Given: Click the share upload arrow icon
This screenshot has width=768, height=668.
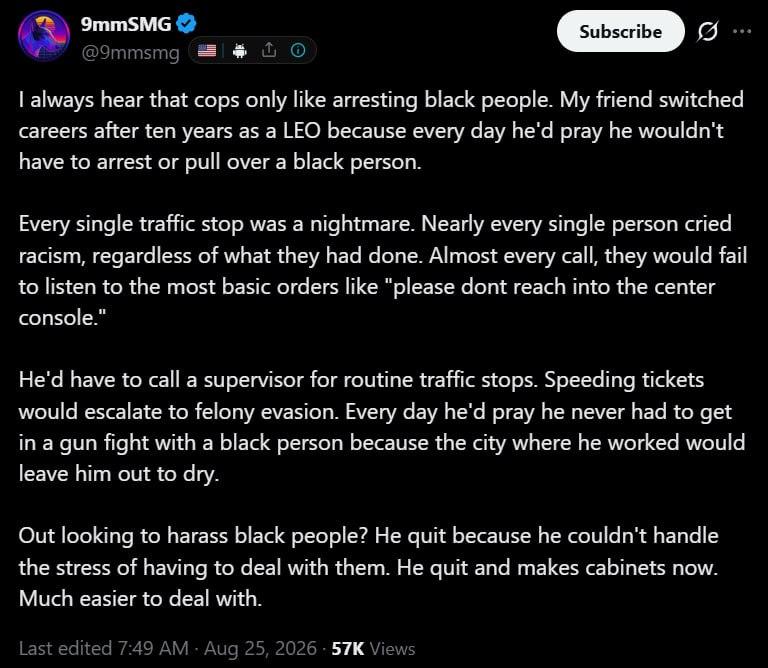Looking at the screenshot, I should tap(269, 49).
